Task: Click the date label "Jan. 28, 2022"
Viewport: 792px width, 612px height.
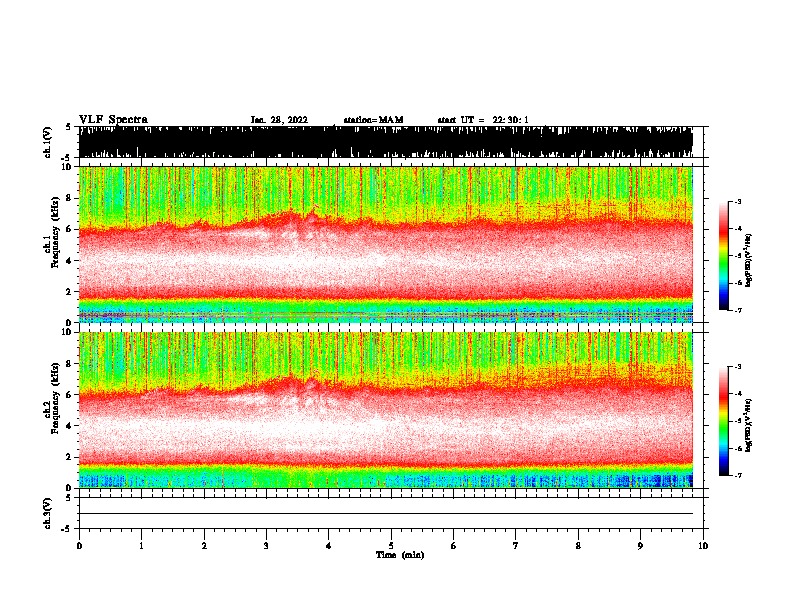Action: [279, 120]
